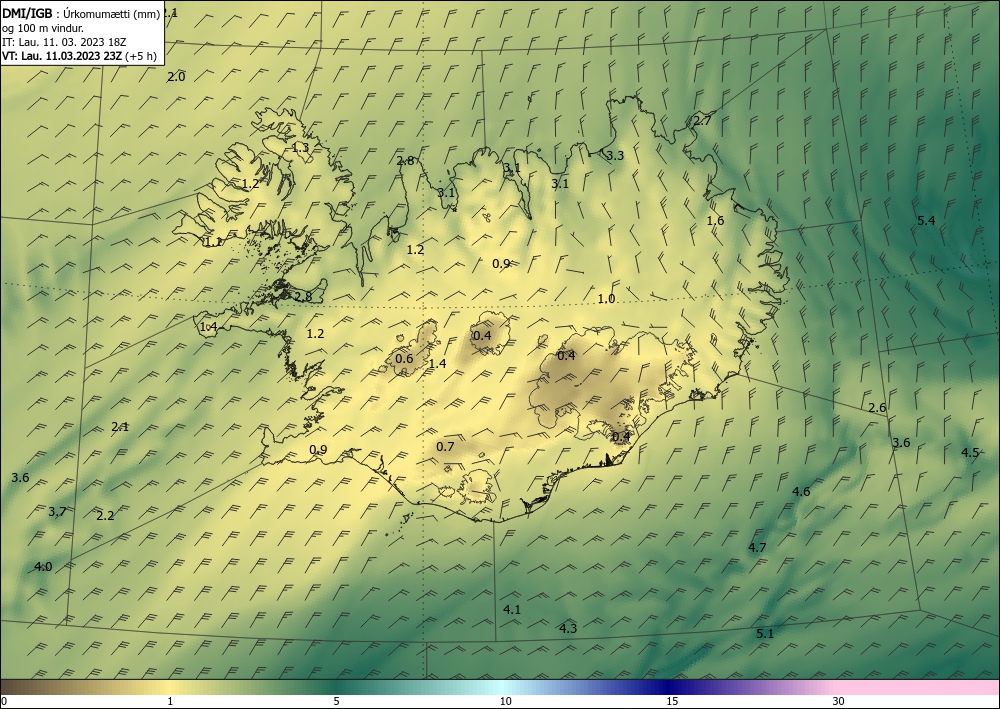Viewport: 1000px width, 709px height.
Task: Pick the 1.6 value on the map
Action: point(715,221)
